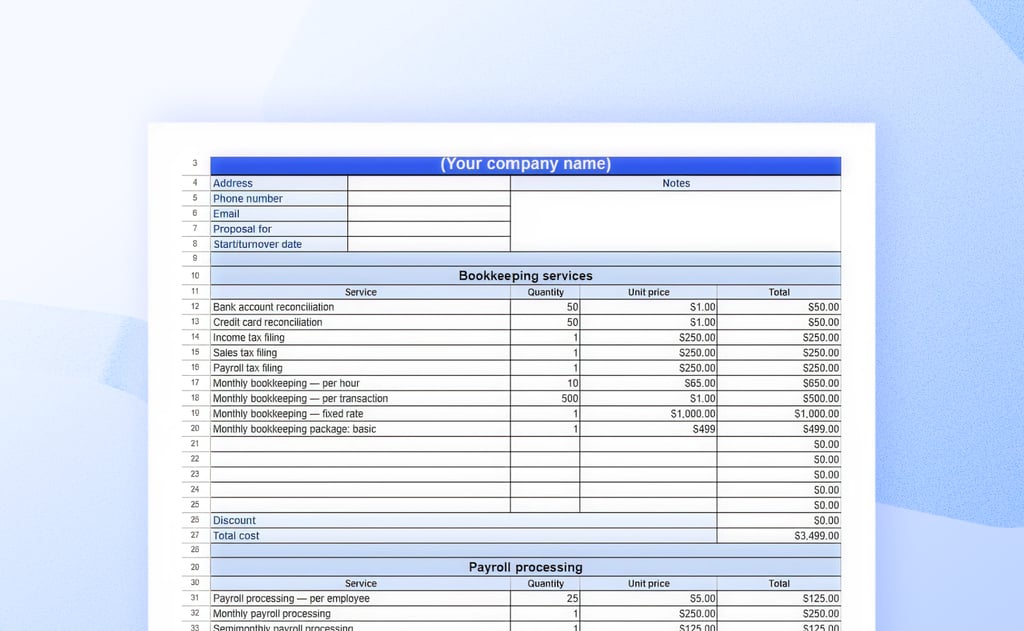Image resolution: width=1024 pixels, height=631 pixels.
Task: Click the 'Address' label cell
Action: click(279, 184)
